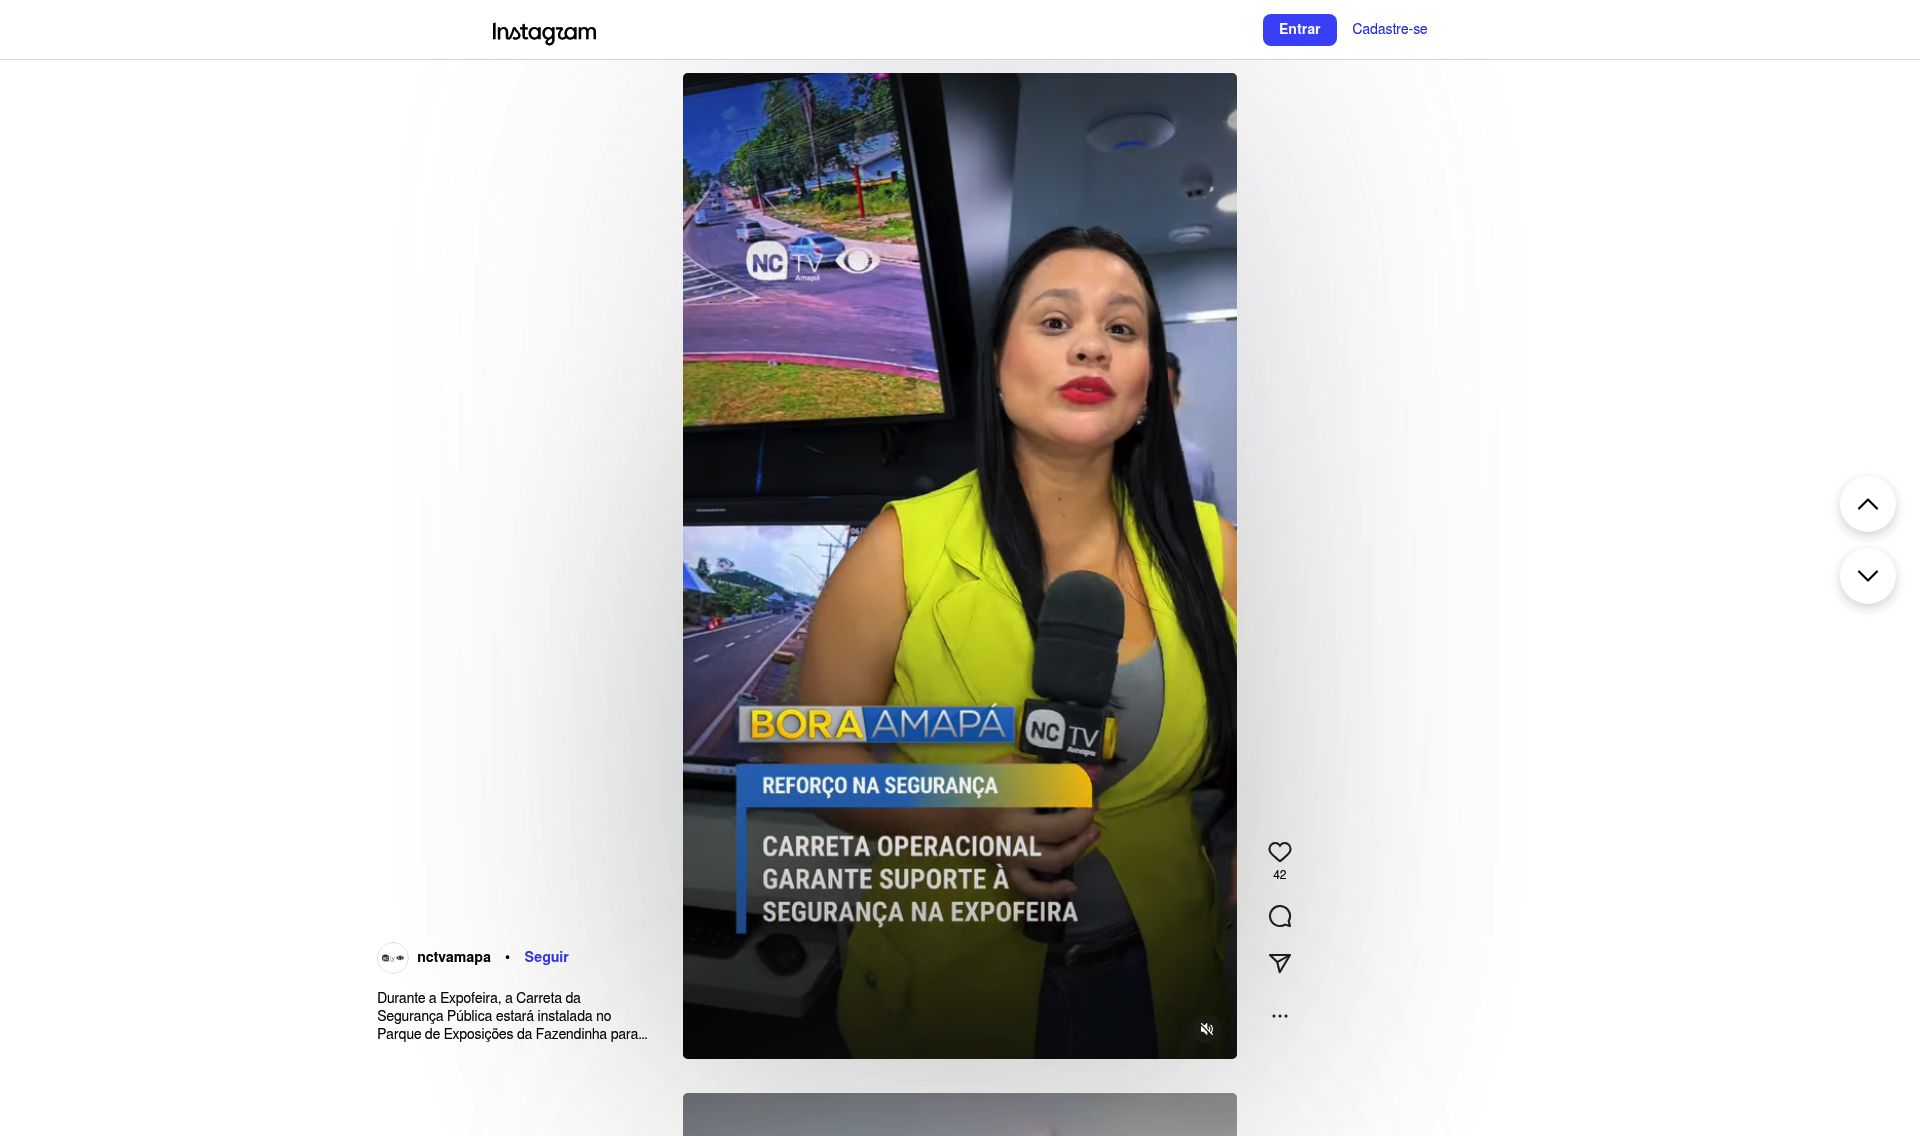This screenshot has width=1920, height=1136.
Task: Expand the truncated reel caption text
Action: click(x=512, y=1016)
